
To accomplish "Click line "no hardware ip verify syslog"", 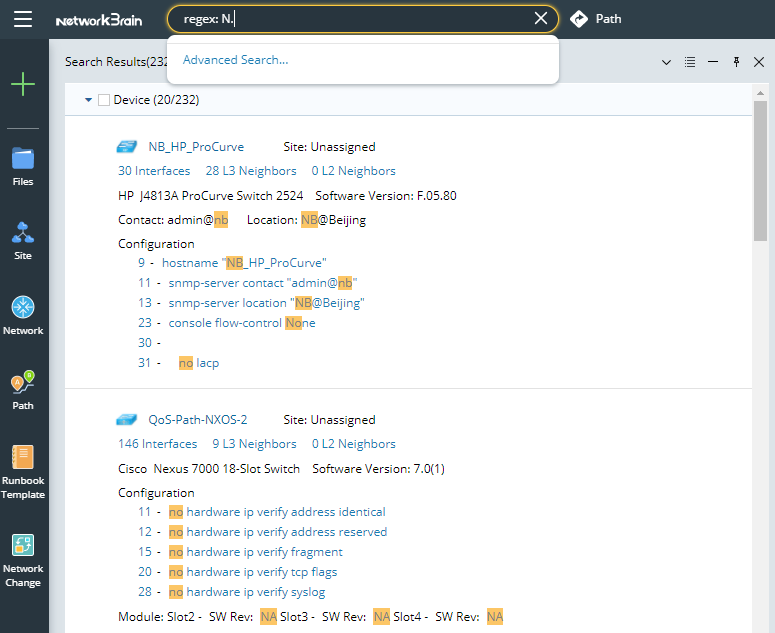I will click(247, 592).
